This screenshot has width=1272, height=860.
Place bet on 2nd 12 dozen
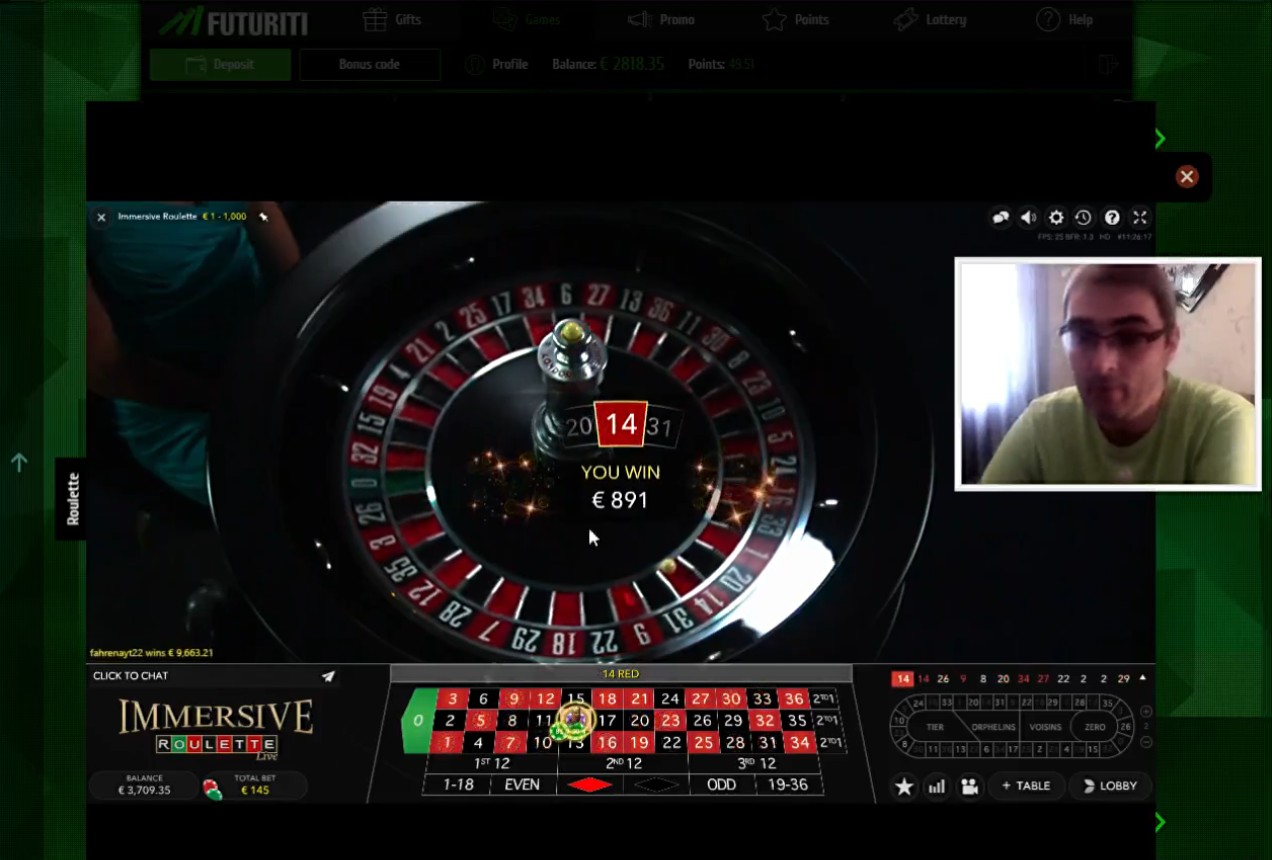tap(622, 763)
